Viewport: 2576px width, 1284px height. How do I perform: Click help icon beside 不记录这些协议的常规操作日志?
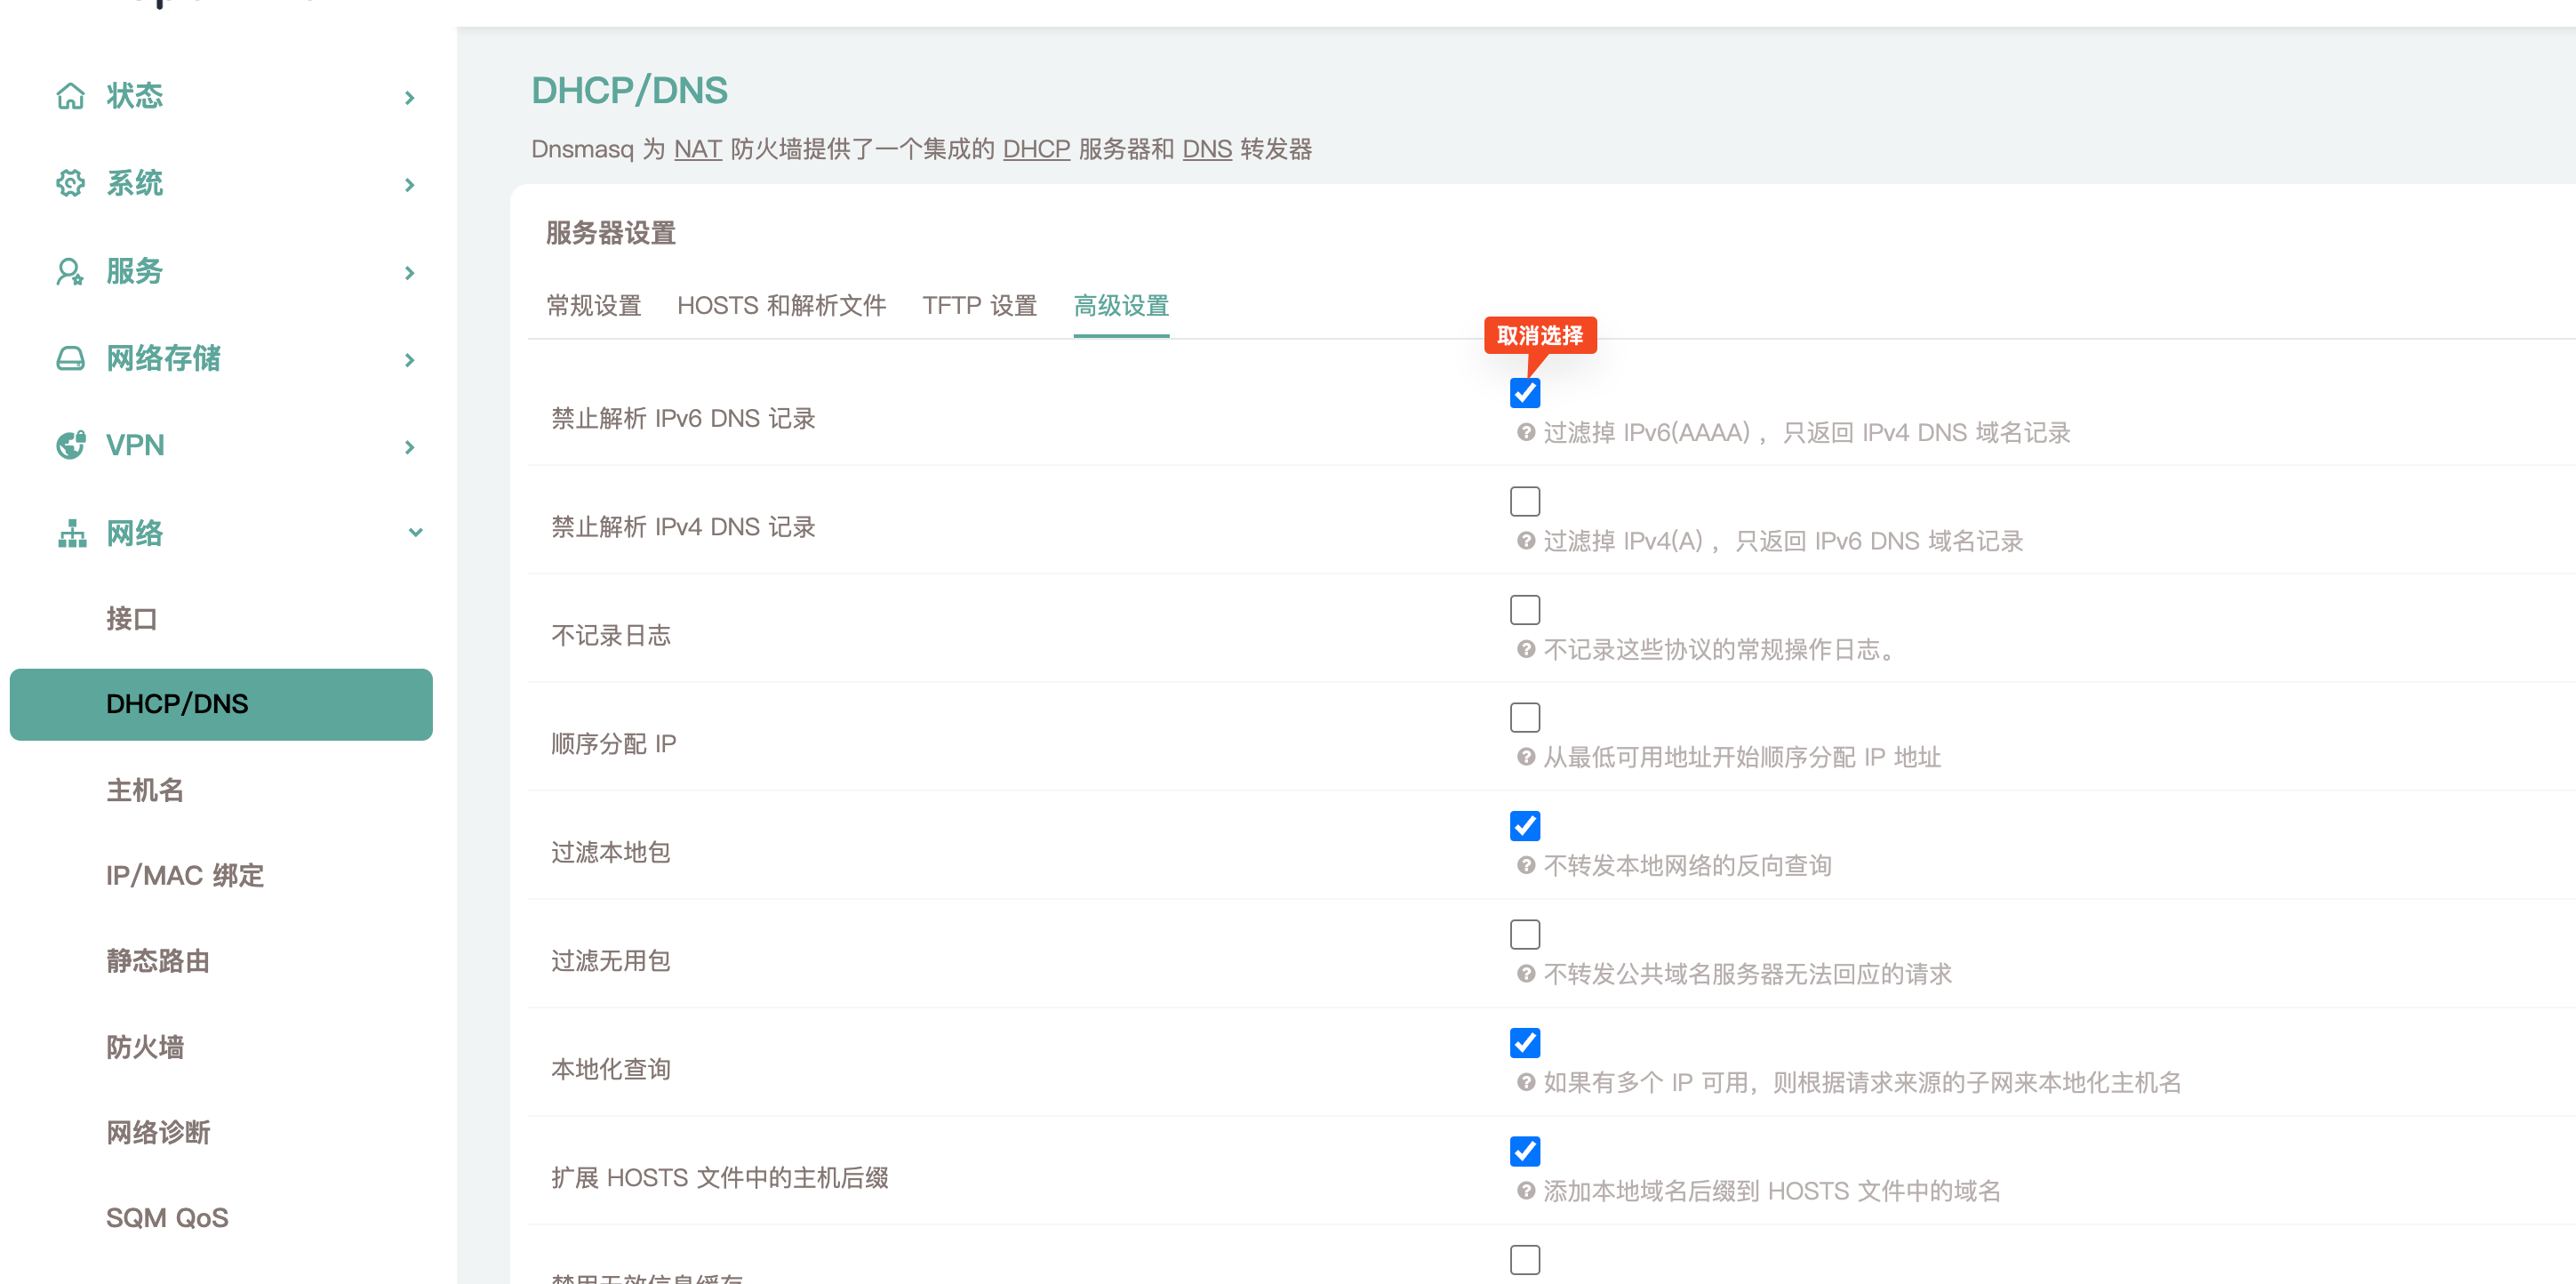coord(1526,649)
